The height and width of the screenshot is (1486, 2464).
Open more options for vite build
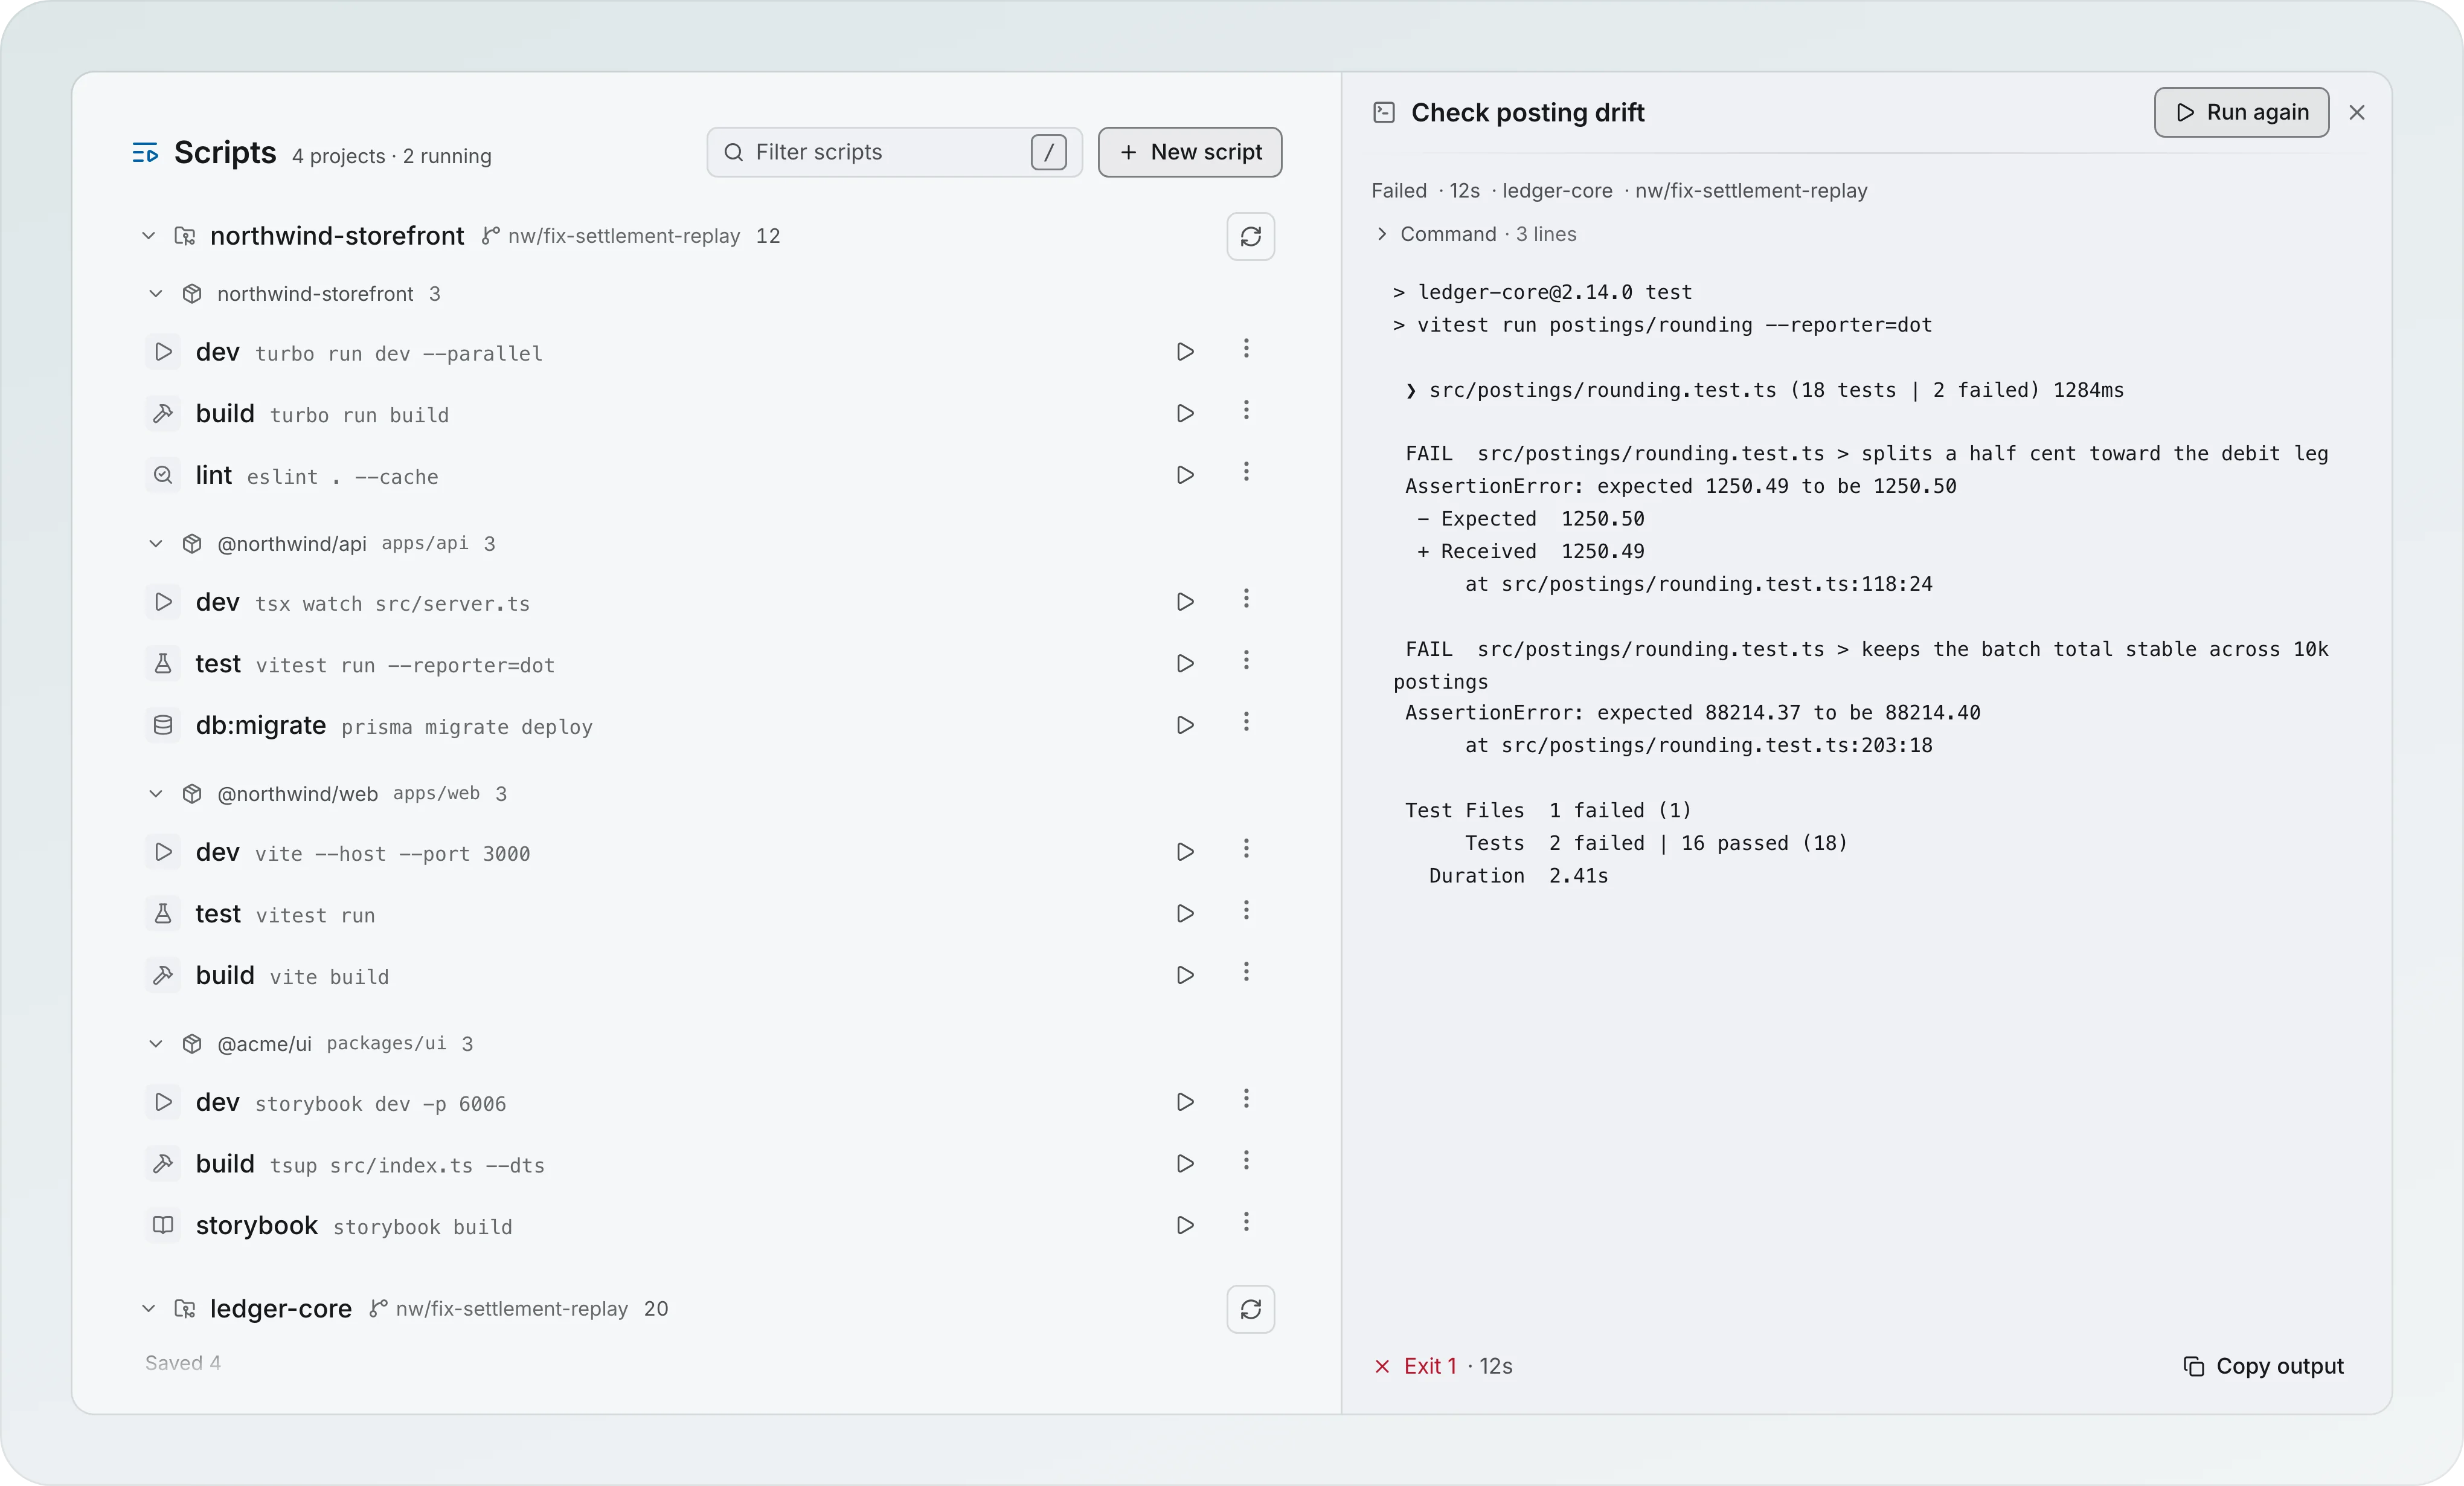(x=1246, y=972)
